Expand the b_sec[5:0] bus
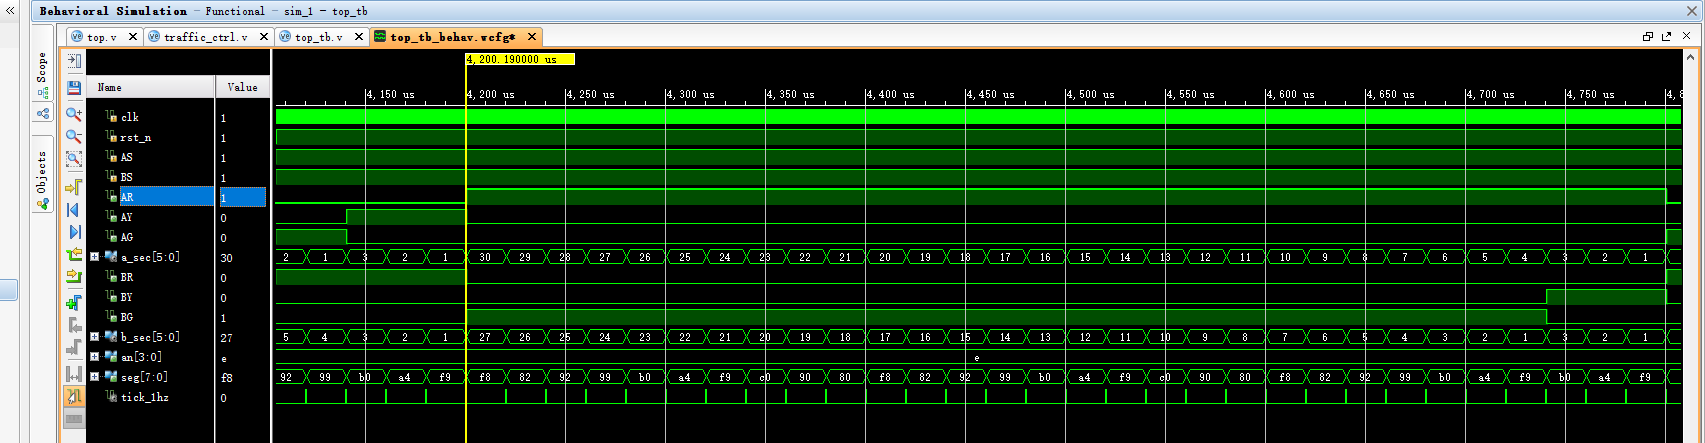The width and height of the screenshot is (1705, 443). coord(94,337)
